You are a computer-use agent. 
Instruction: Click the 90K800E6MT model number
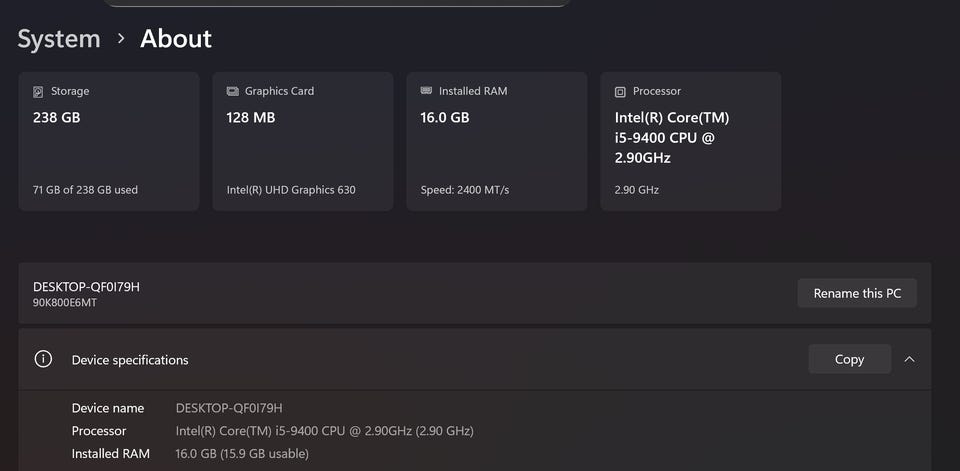pos(65,302)
